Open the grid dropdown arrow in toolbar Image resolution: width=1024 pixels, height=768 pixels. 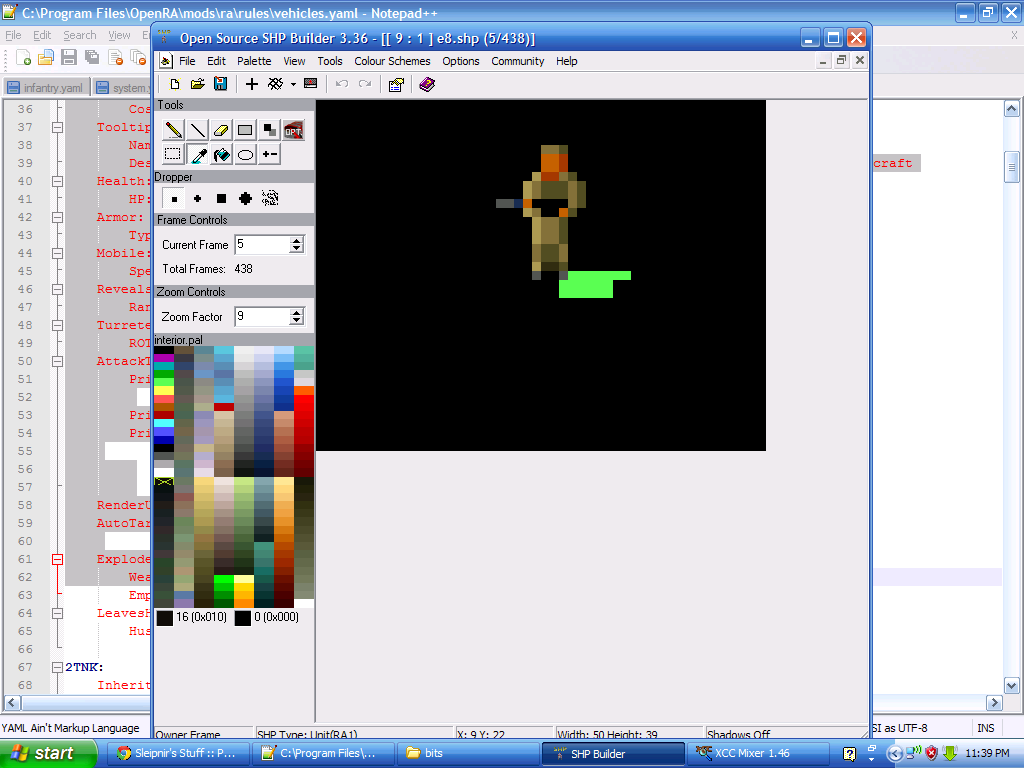(293, 84)
